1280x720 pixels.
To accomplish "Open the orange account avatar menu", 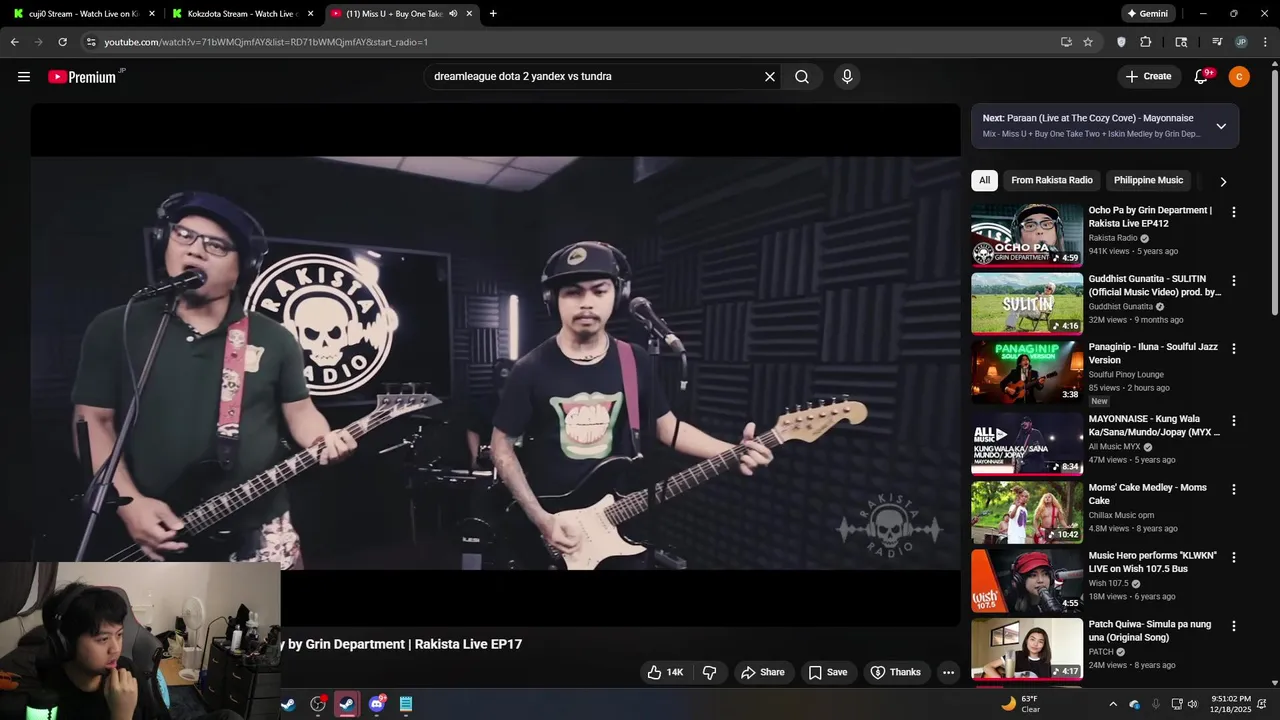I will [x=1239, y=77].
